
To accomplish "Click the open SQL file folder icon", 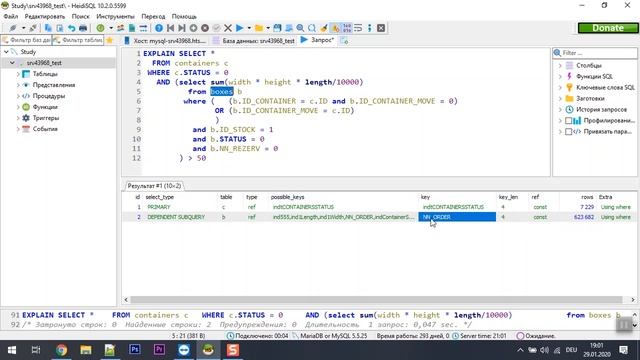I will pyautogui.click(x=259, y=28).
